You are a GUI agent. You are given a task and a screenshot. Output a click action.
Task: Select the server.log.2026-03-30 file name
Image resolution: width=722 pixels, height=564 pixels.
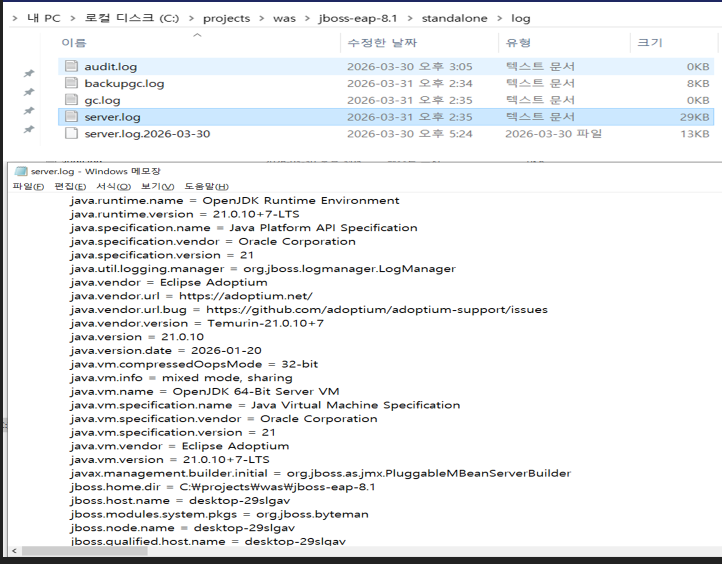(x=147, y=134)
